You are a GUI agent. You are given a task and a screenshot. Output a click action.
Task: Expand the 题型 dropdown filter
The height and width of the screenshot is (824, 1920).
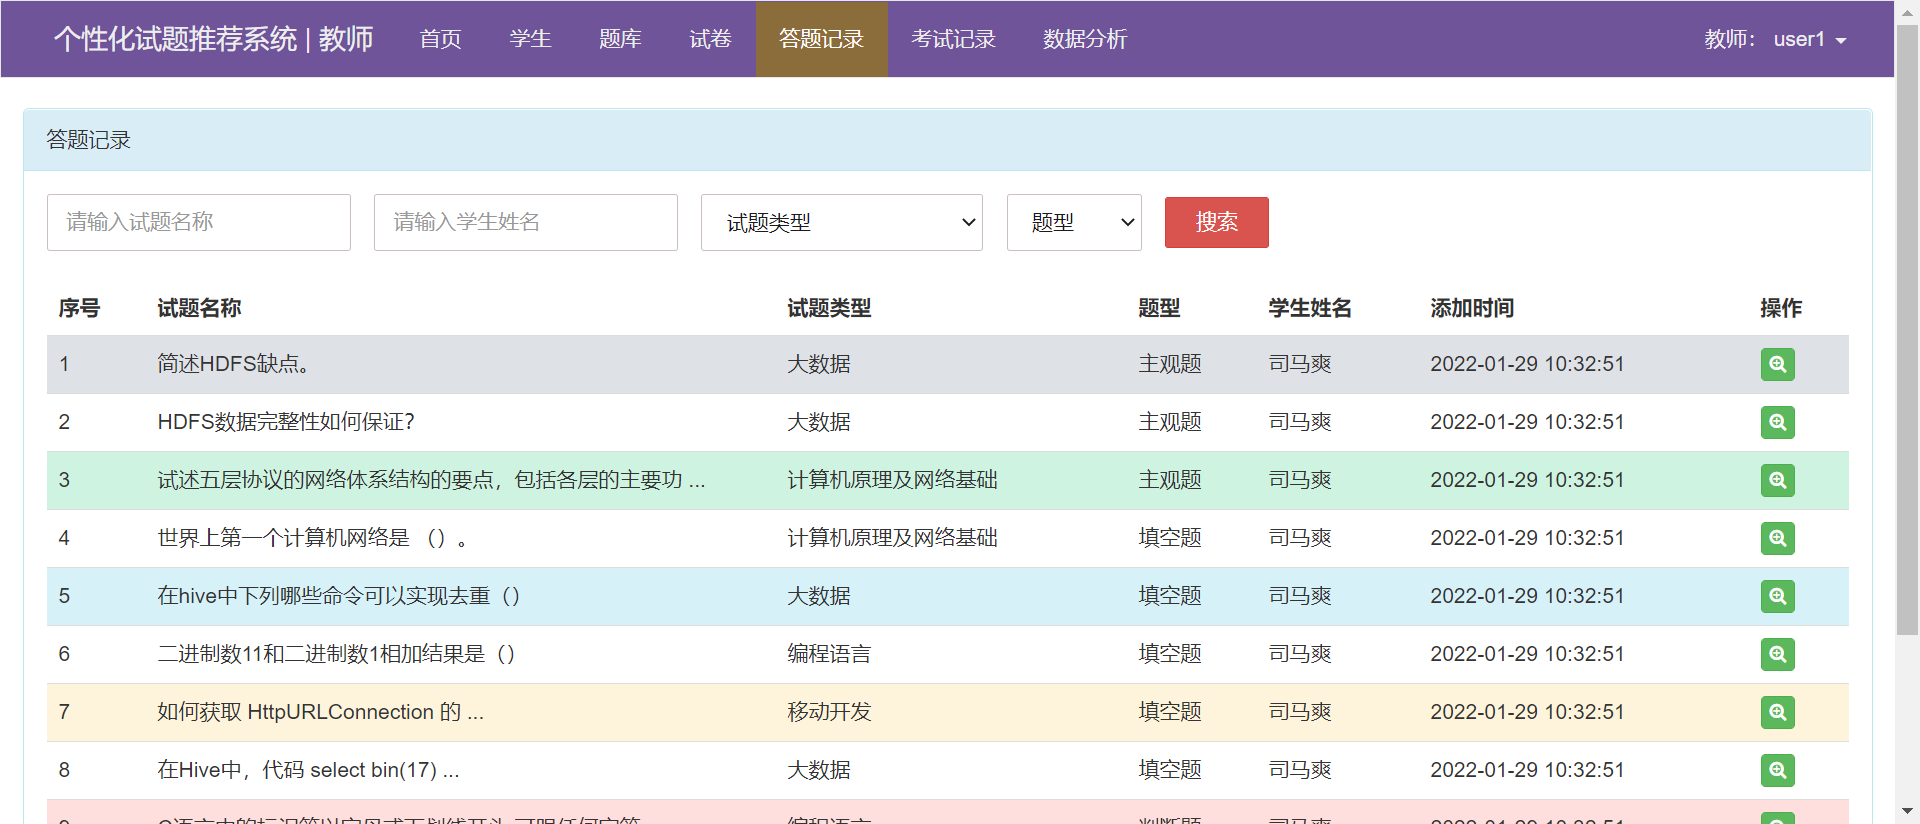[x=1074, y=222]
